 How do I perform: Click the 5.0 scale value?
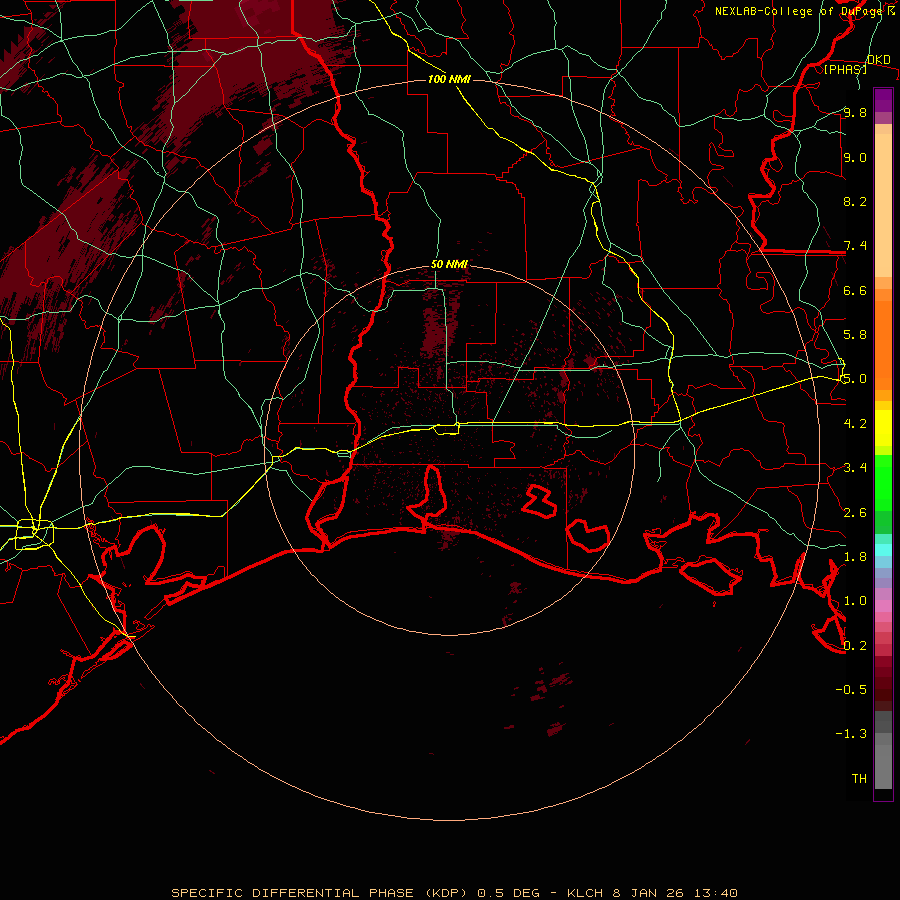point(855,379)
